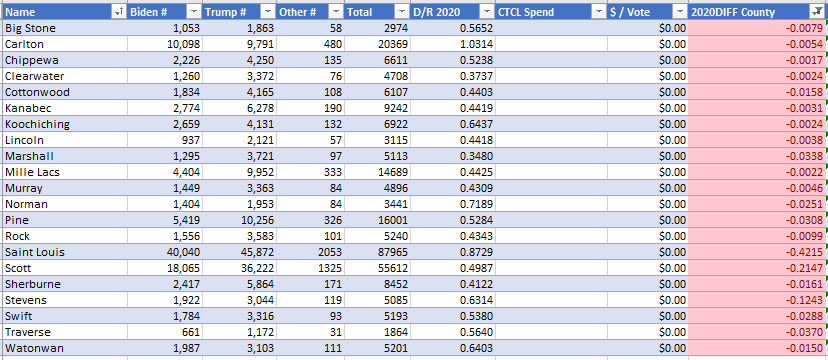Select the Saint Louis name cell
Screen dimensions: 828x360
65,252
